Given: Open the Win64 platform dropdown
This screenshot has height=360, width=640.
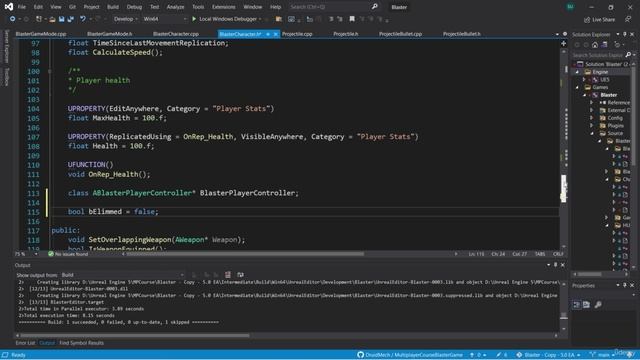Looking at the screenshot, I should (165, 19).
